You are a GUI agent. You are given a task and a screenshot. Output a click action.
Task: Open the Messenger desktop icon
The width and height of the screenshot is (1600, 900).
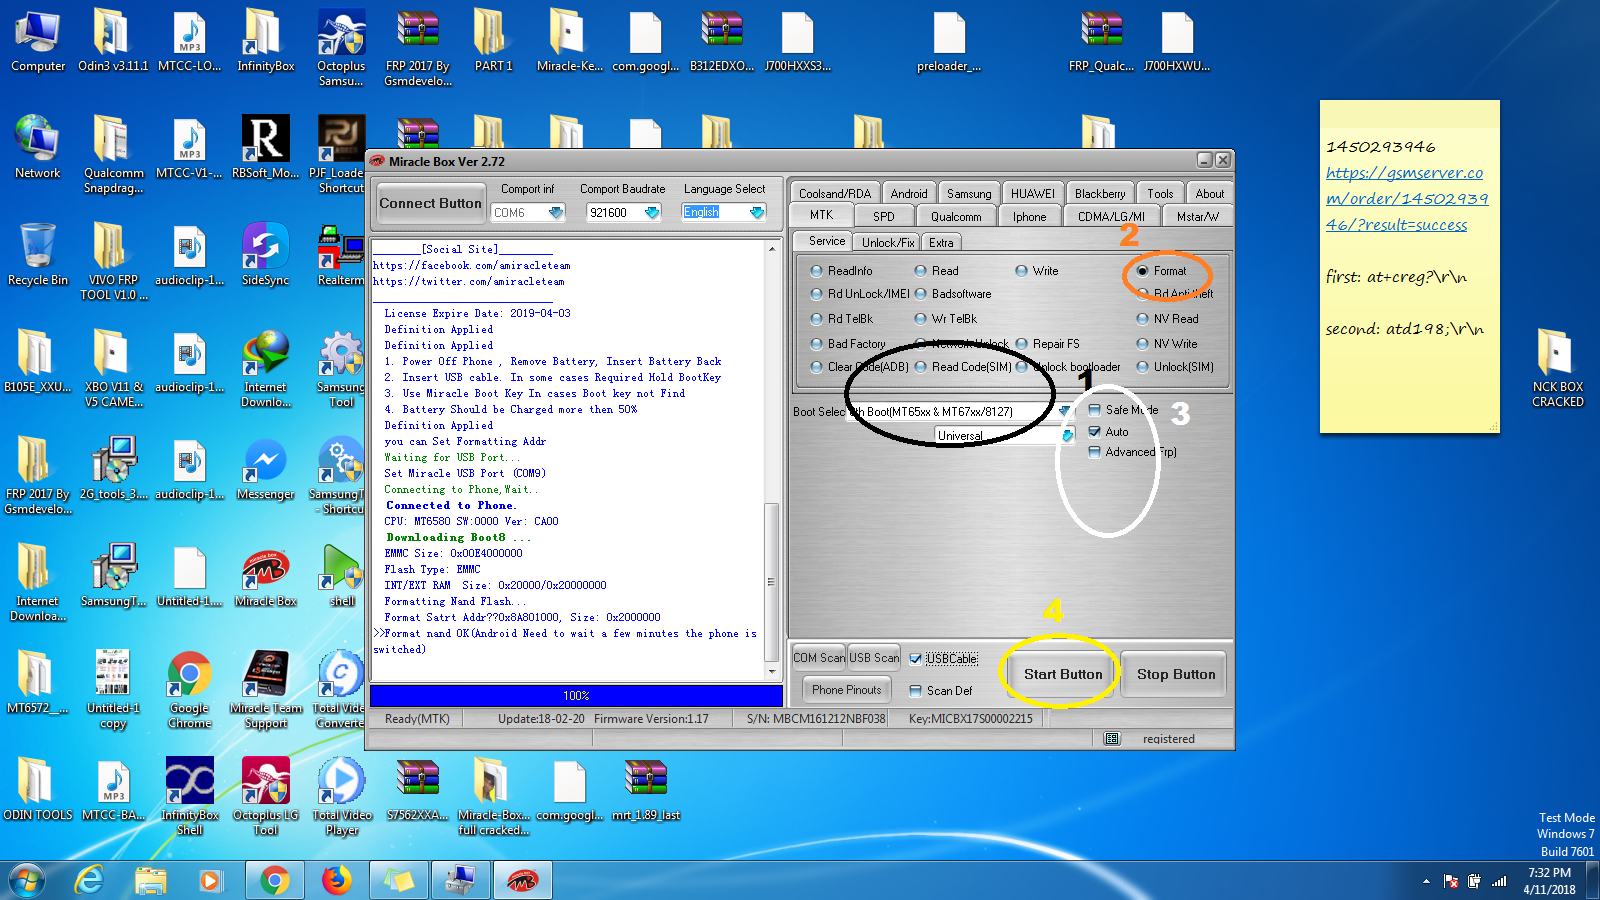tap(265, 468)
